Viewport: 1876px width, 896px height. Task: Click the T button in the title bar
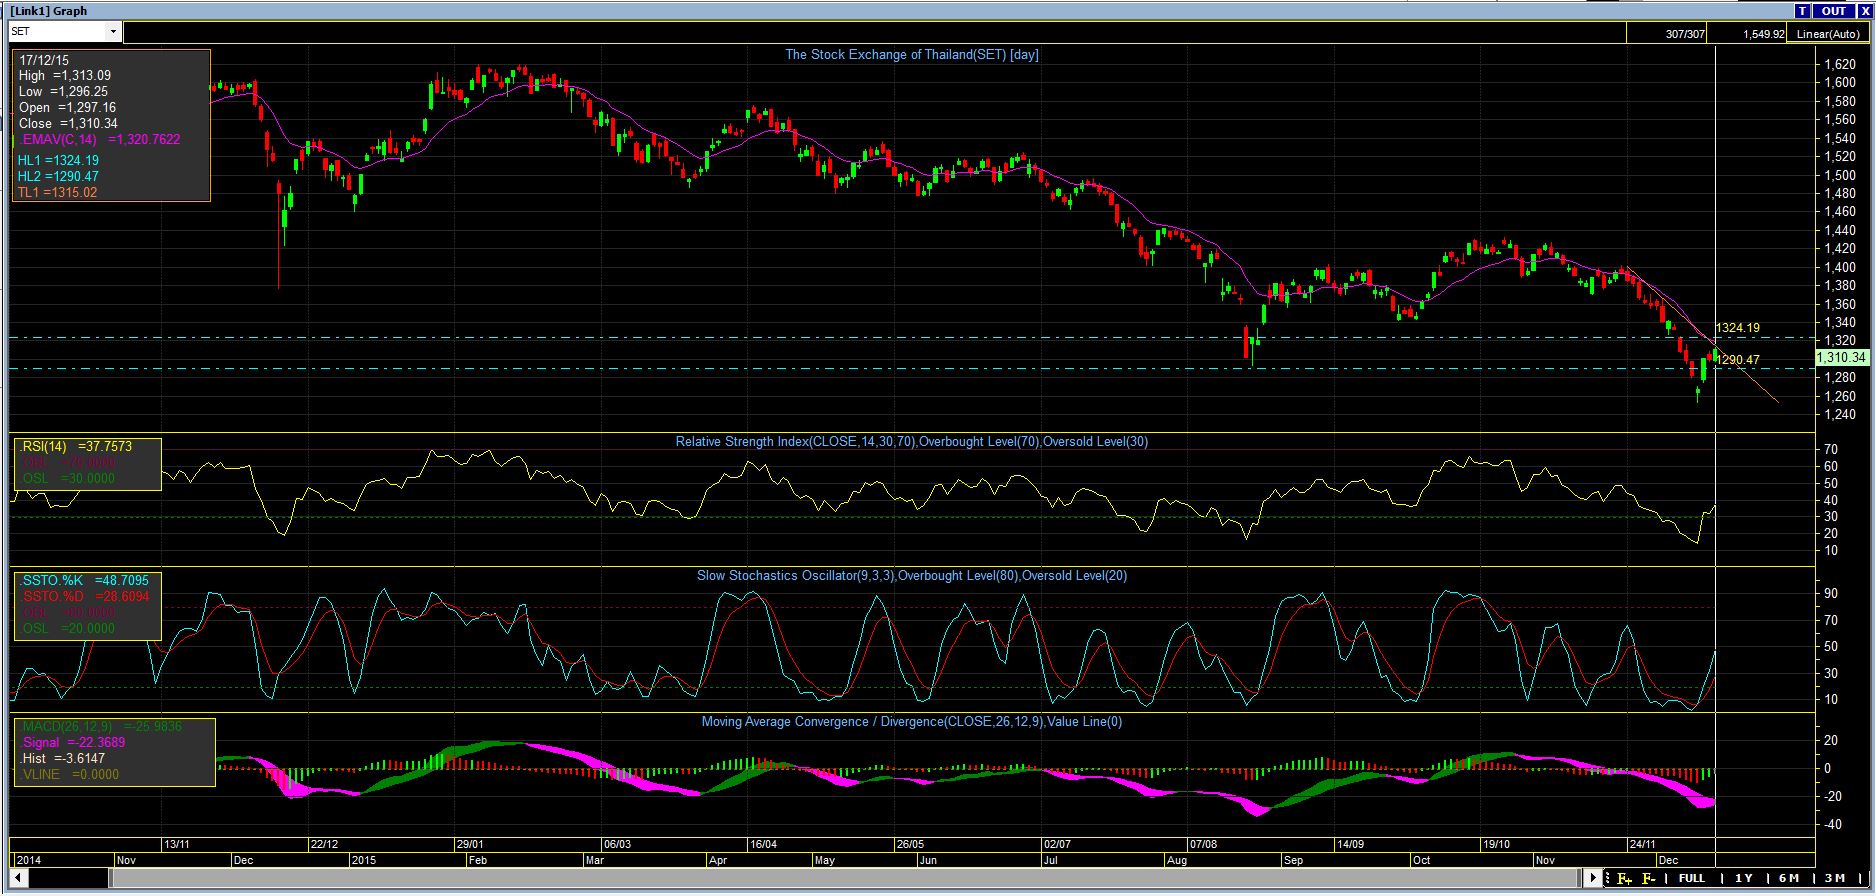1803,11
